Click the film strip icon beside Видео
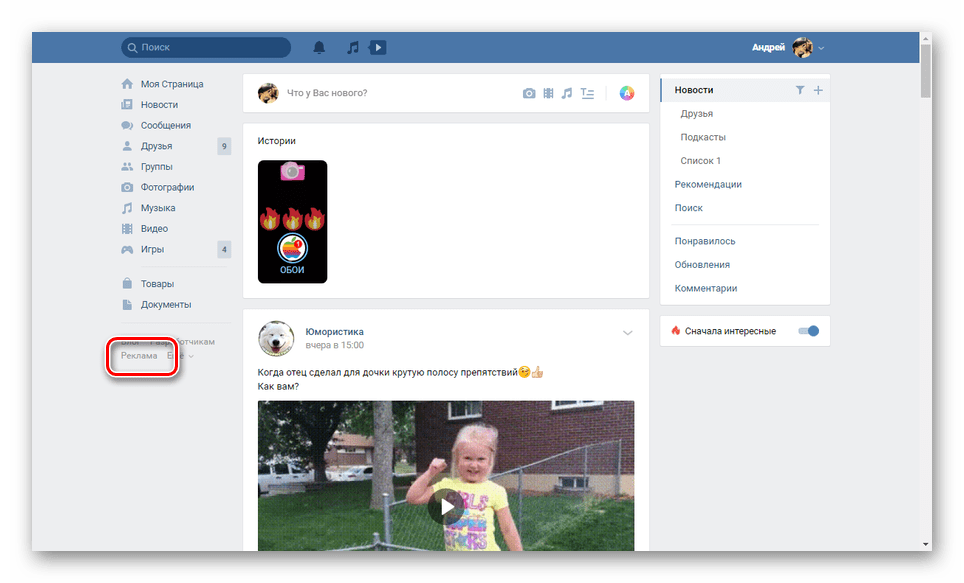The width and height of the screenshot is (964, 583). (127, 229)
